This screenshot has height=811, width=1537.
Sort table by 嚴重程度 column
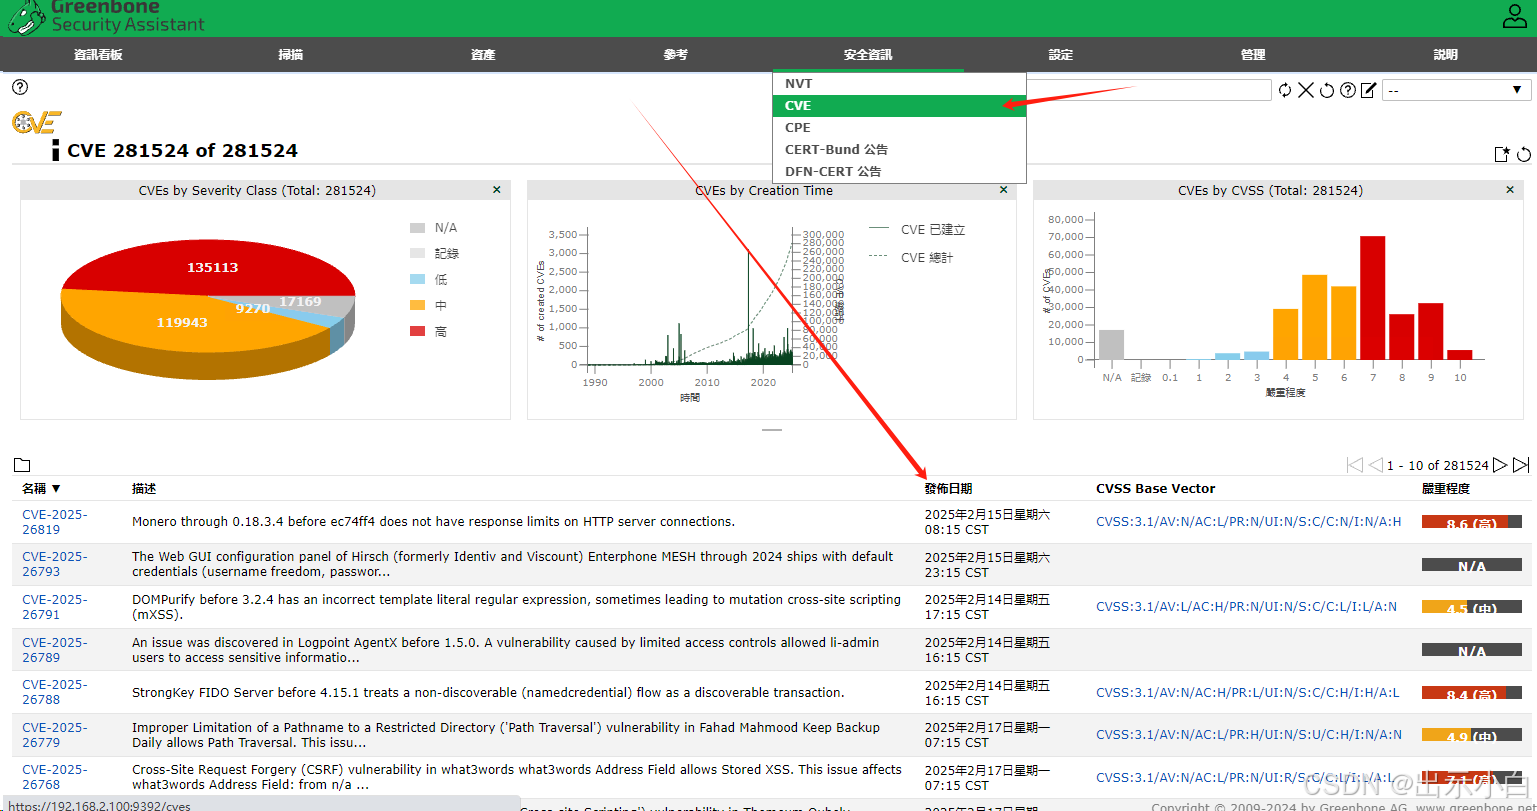point(1446,489)
